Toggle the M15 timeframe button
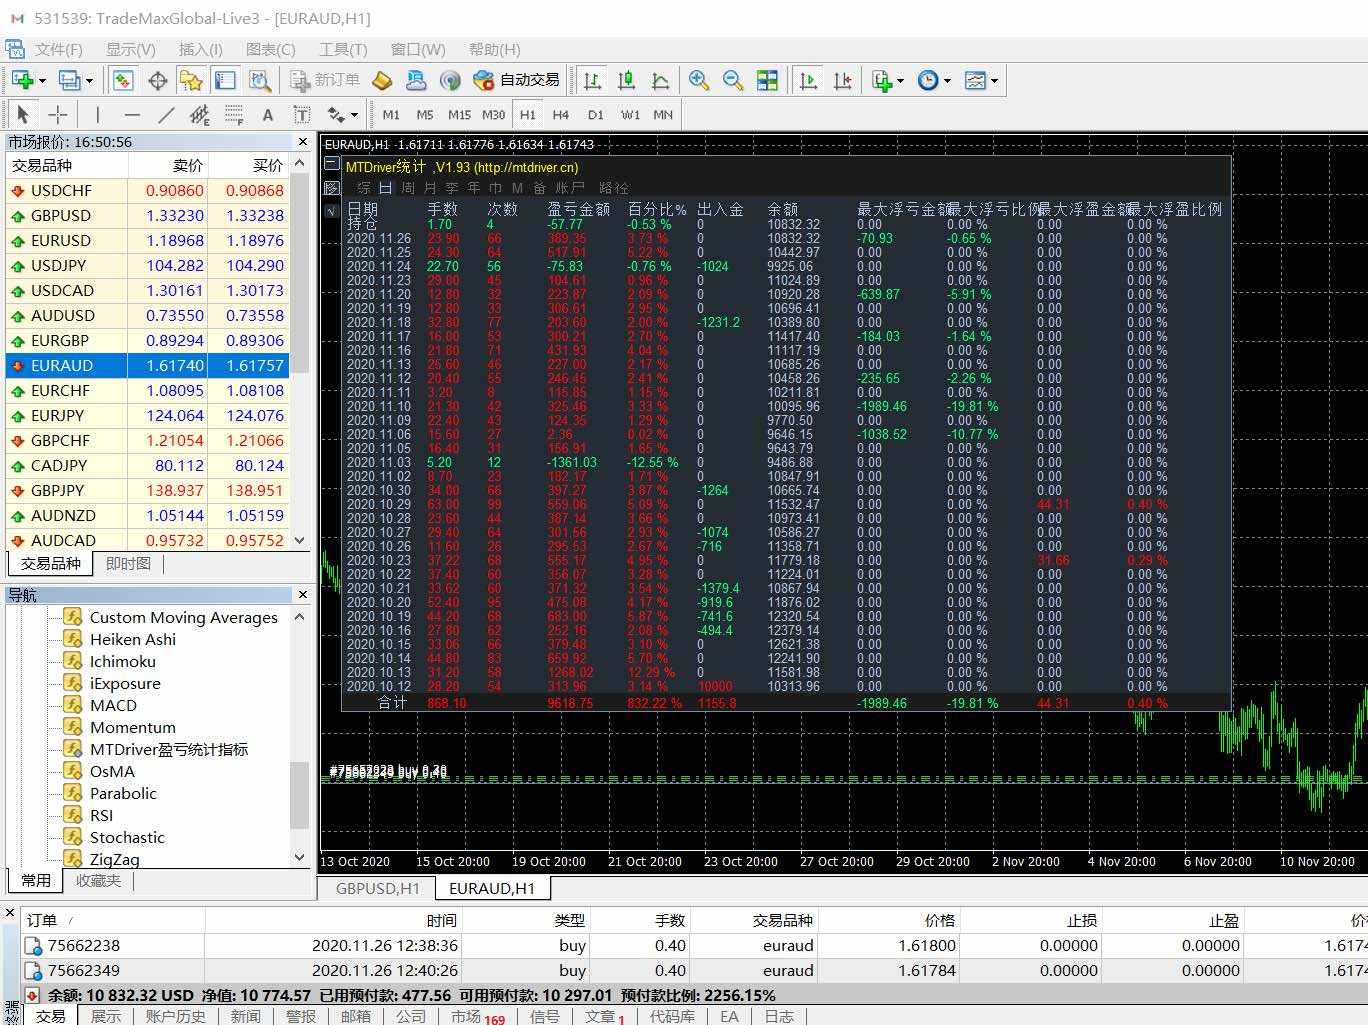The height and width of the screenshot is (1025, 1368). [459, 115]
